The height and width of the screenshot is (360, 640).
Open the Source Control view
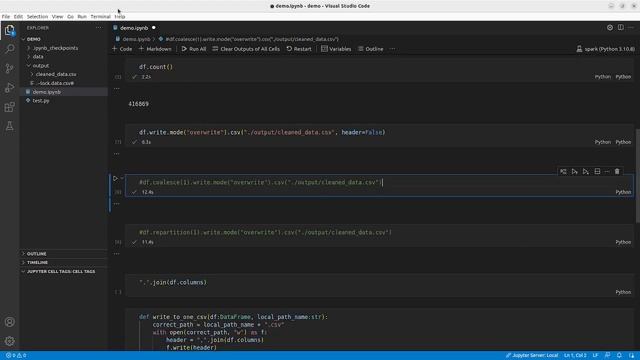point(9,68)
